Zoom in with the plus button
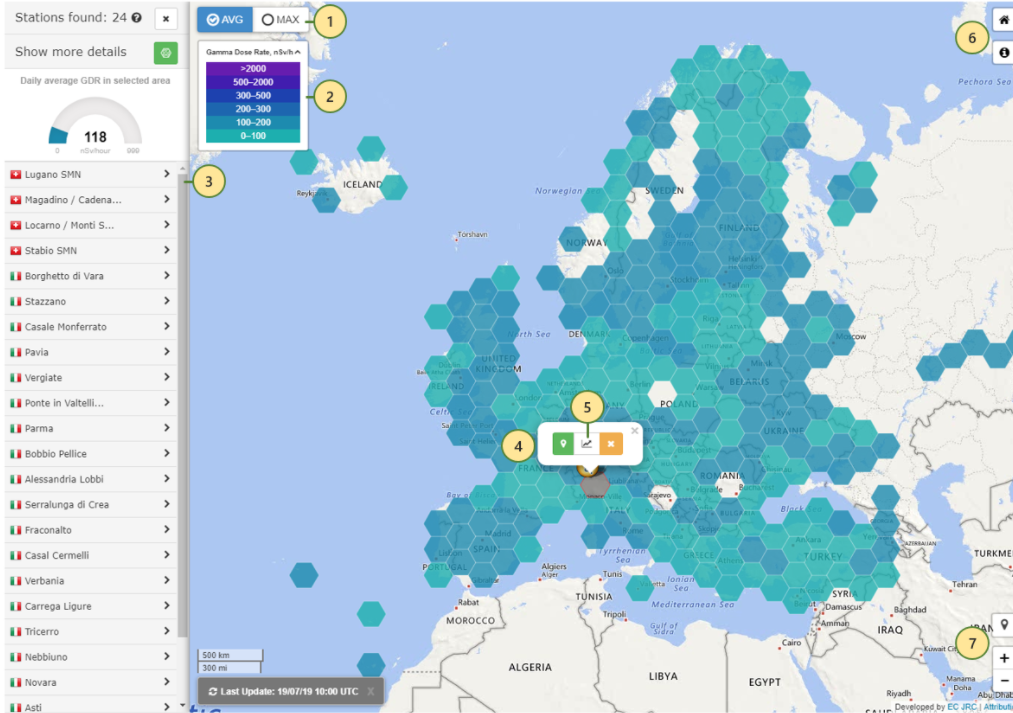The height and width of the screenshot is (713, 1013). [x=1003, y=658]
